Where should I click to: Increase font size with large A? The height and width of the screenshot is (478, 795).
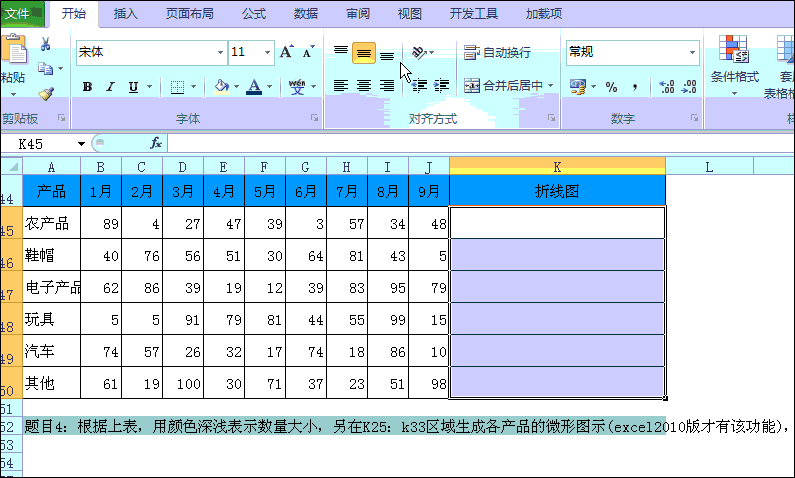(286, 52)
